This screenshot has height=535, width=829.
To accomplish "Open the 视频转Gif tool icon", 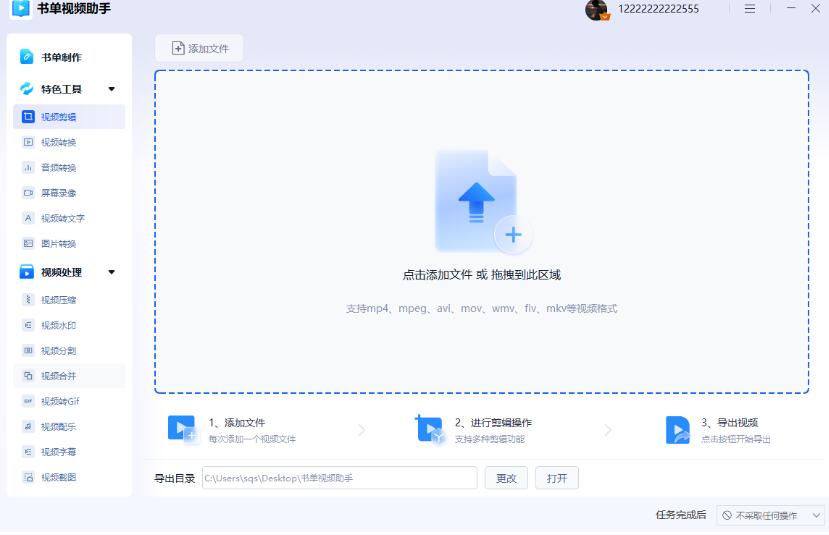I will click(x=29, y=401).
